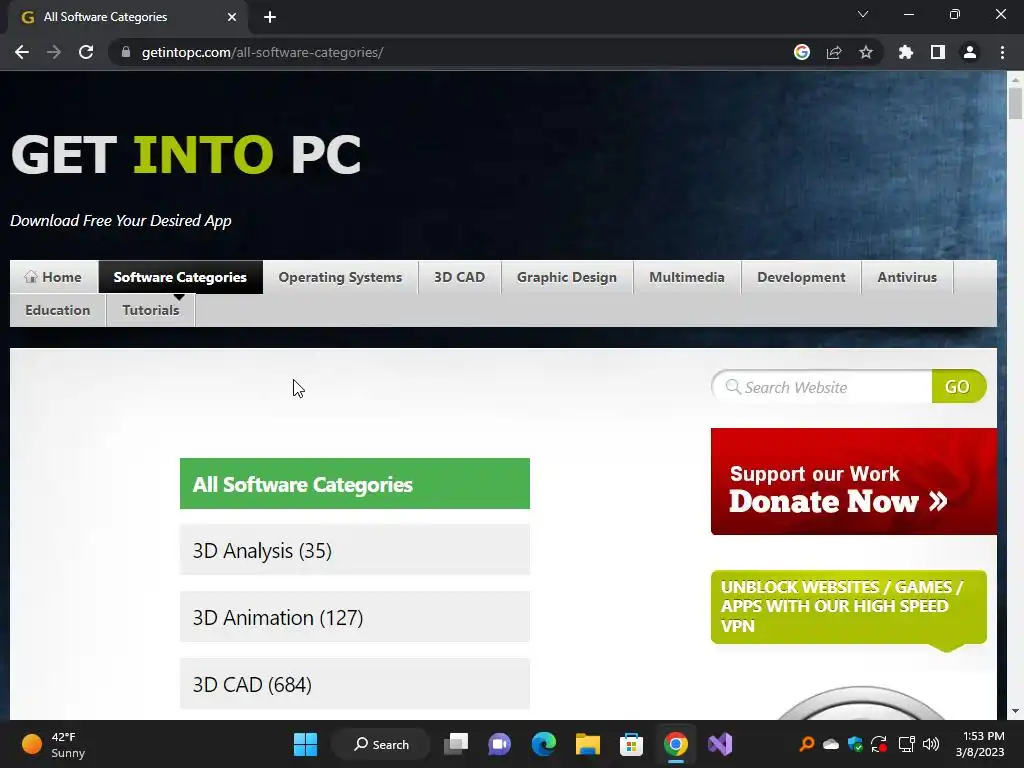Image resolution: width=1024 pixels, height=768 pixels.
Task: Open the Windows Security tray icon
Action: point(855,744)
